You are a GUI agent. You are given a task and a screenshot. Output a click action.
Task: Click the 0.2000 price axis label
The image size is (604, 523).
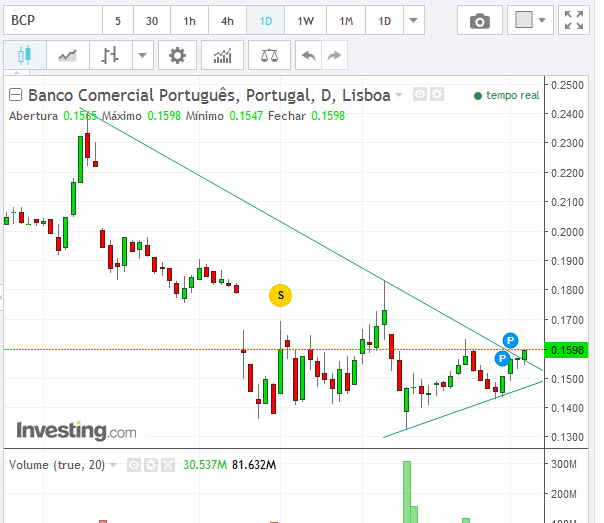tap(567, 232)
